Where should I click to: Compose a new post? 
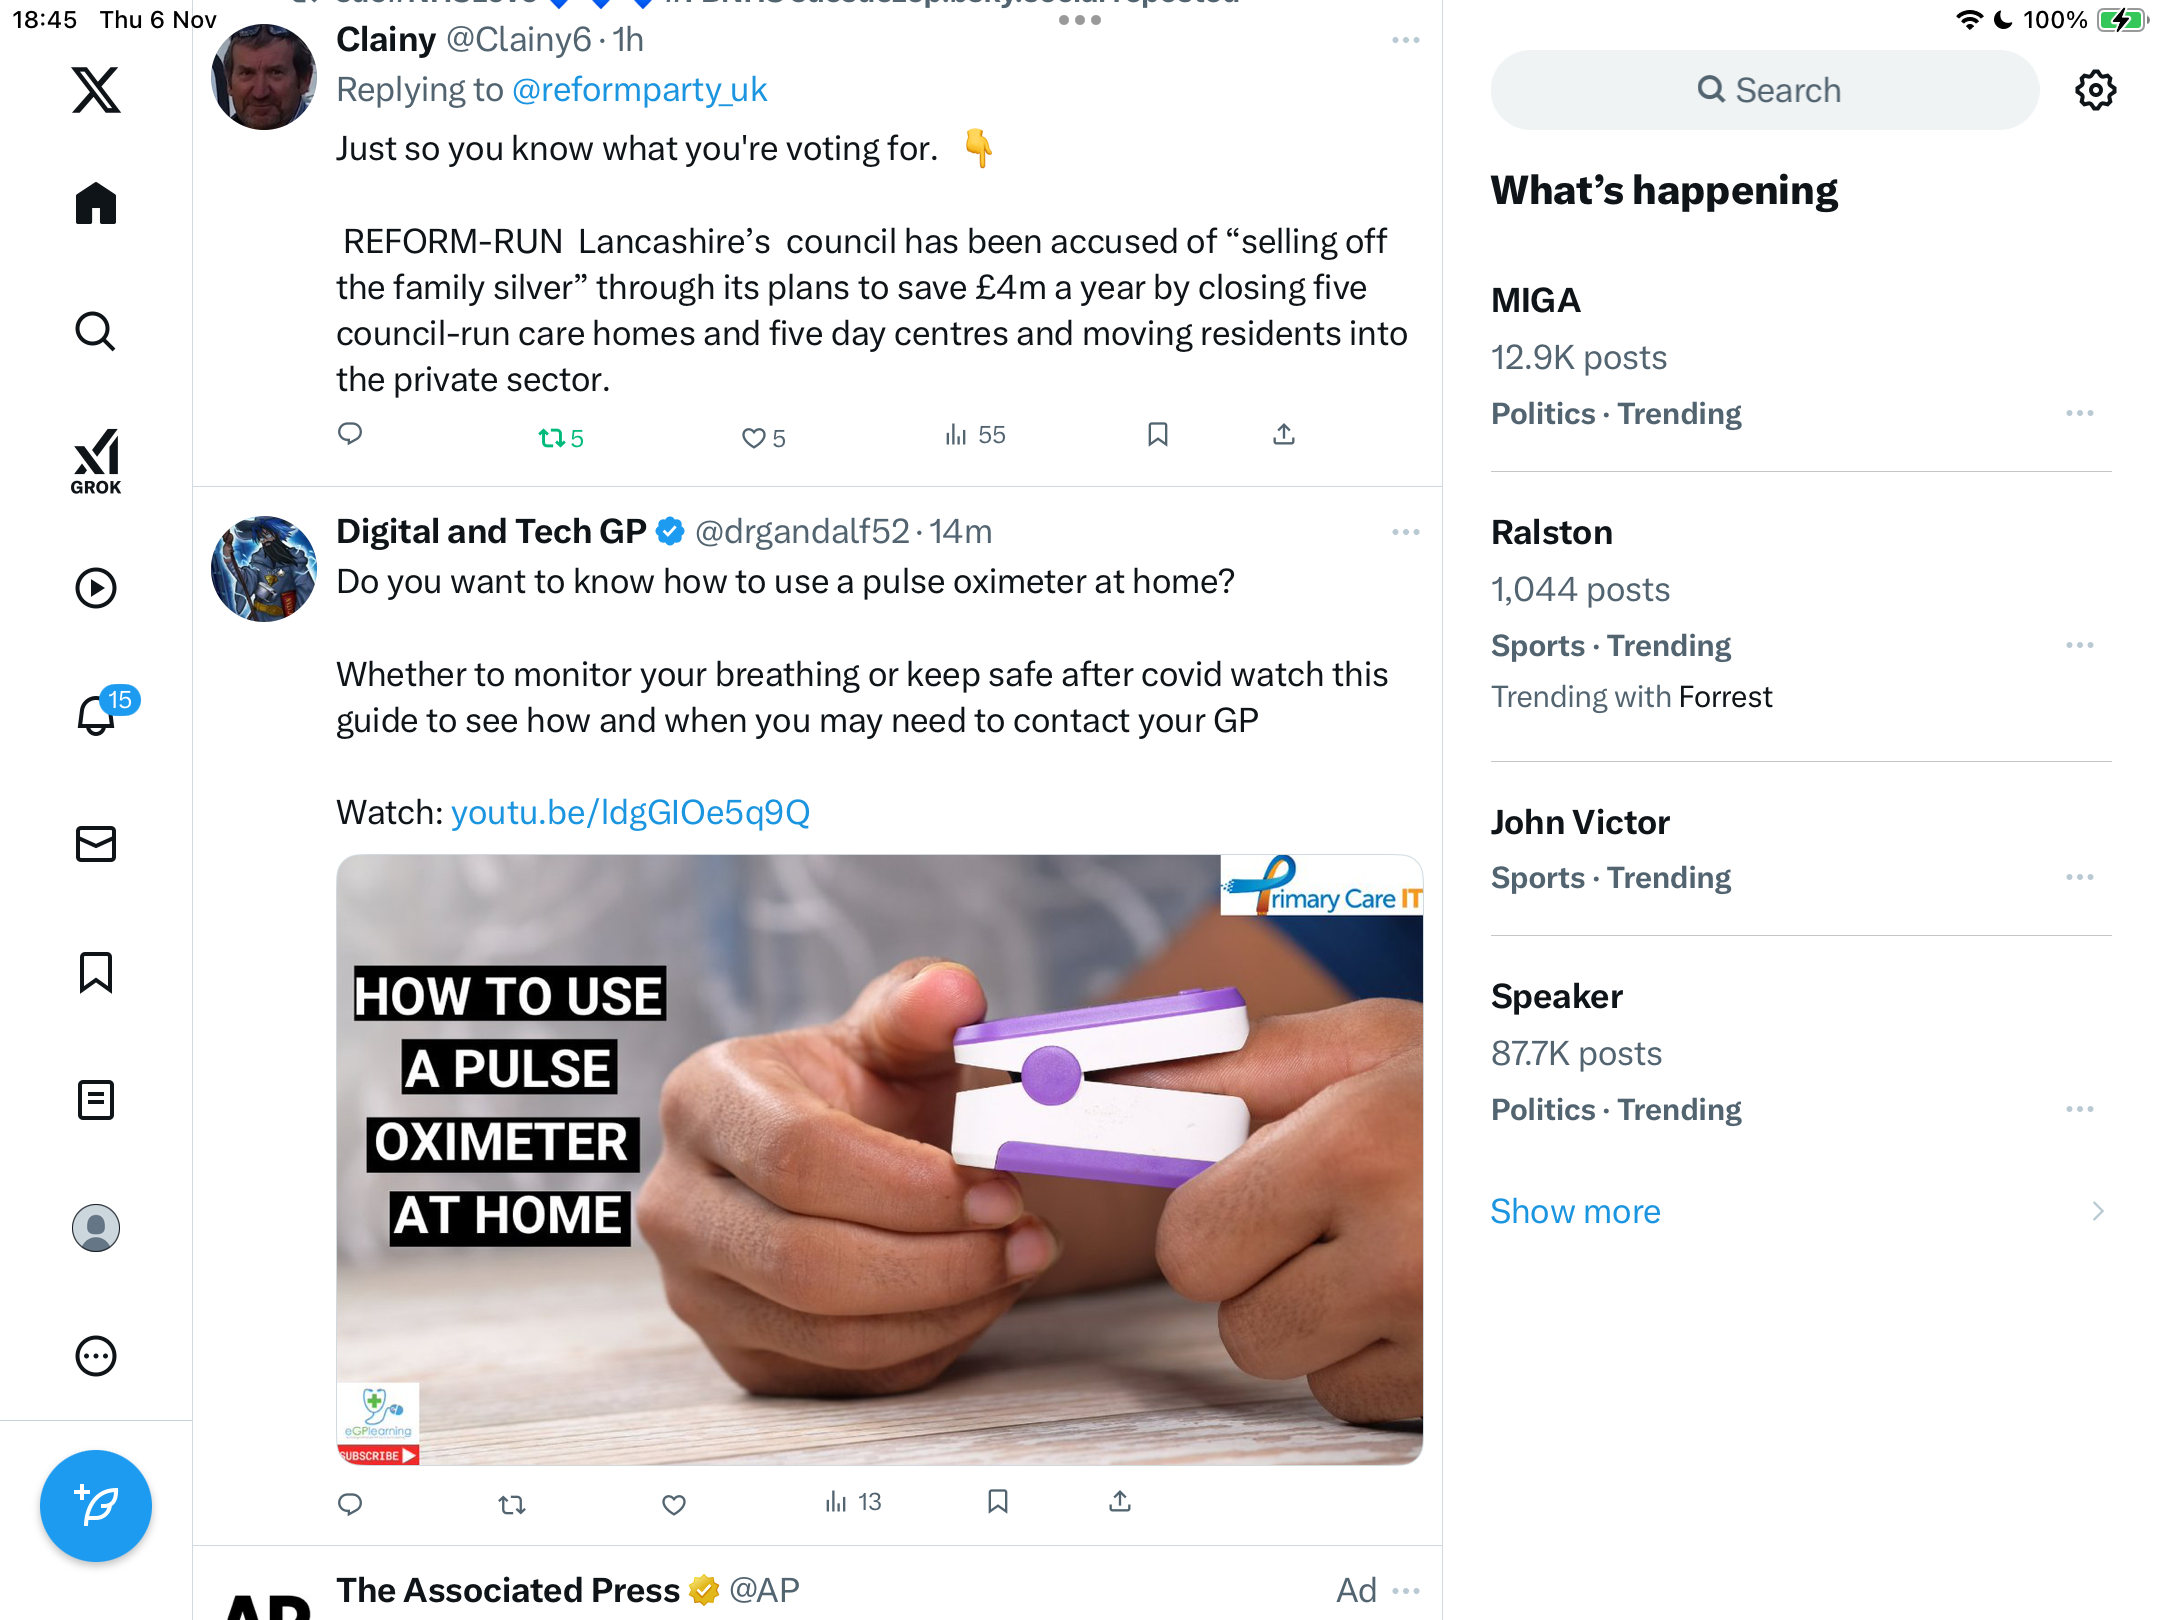96,1505
